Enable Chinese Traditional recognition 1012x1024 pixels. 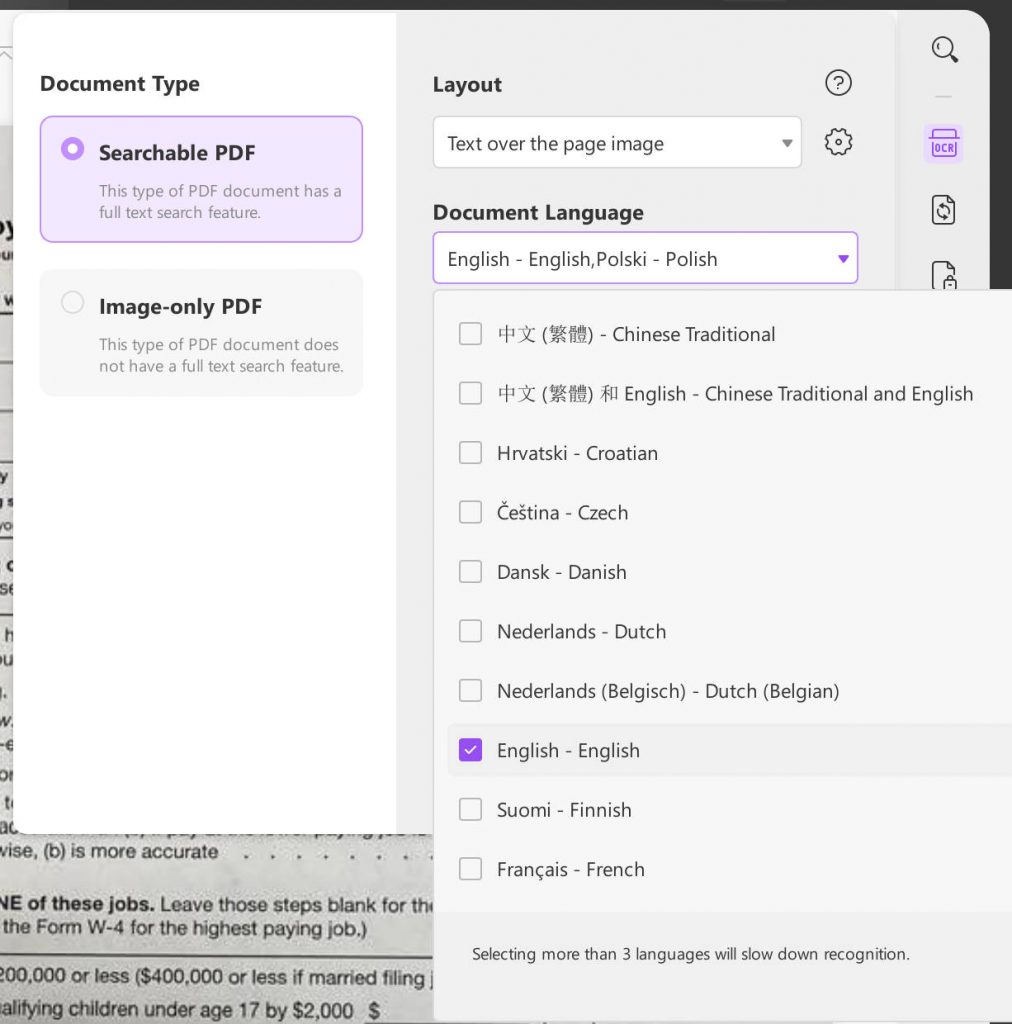pyautogui.click(x=470, y=333)
